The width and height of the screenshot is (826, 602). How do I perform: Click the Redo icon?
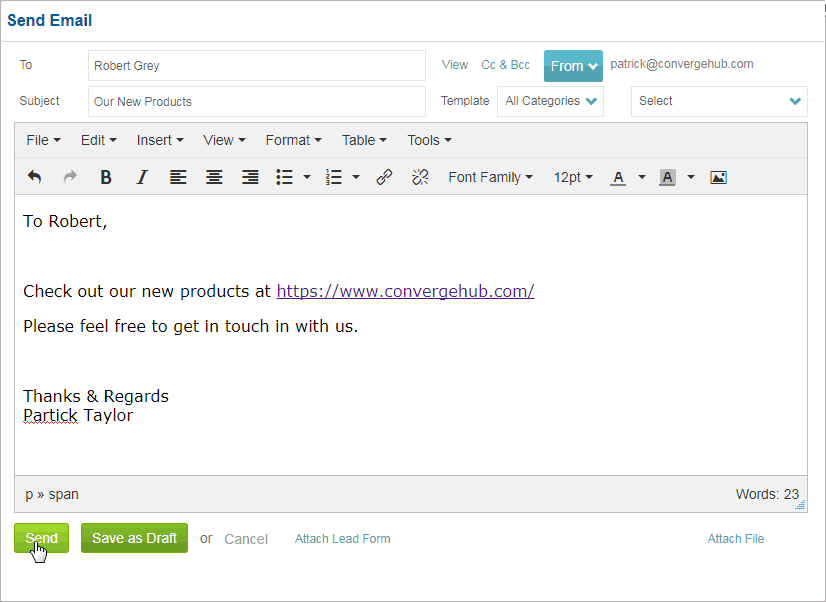pos(68,177)
